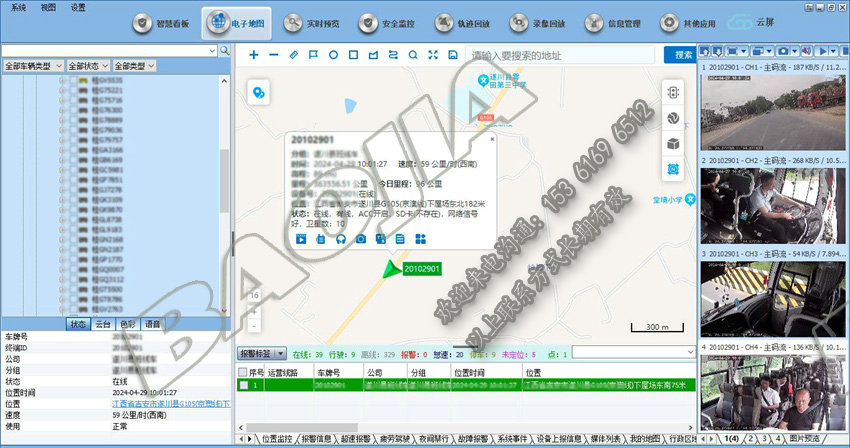The width and height of the screenshot is (850, 448).
Task: Click the zoom in plus icon on map toolbar
Action: [x=254, y=54]
